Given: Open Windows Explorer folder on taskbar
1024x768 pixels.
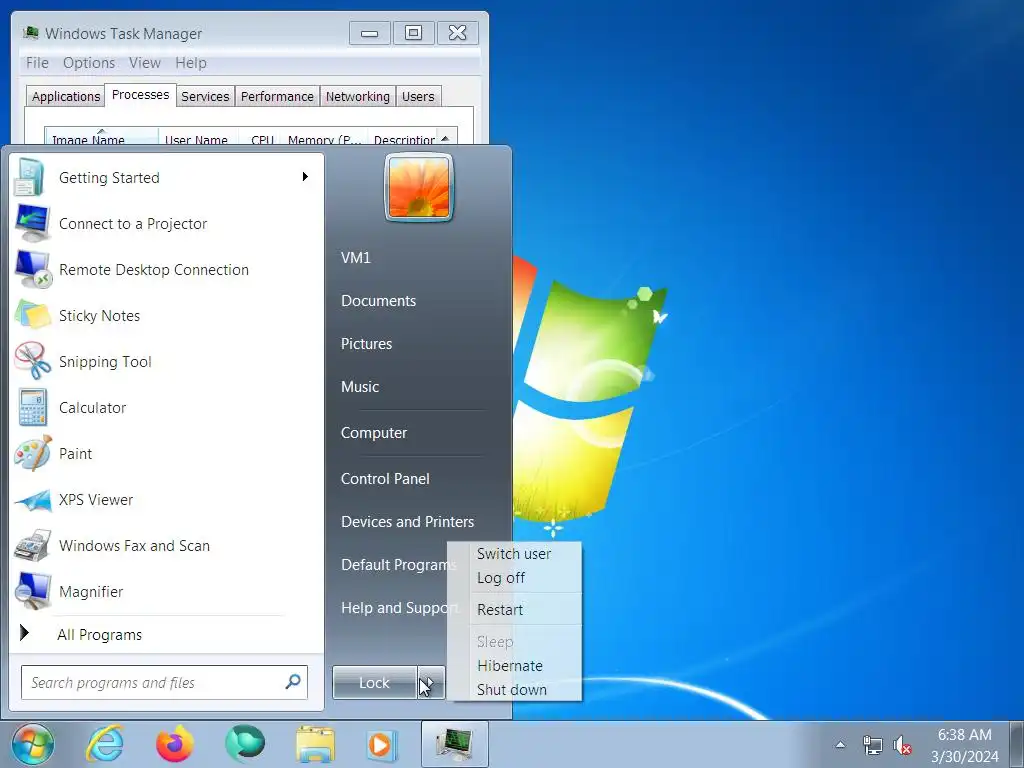Looking at the screenshot, I should (x=315, y=744).
